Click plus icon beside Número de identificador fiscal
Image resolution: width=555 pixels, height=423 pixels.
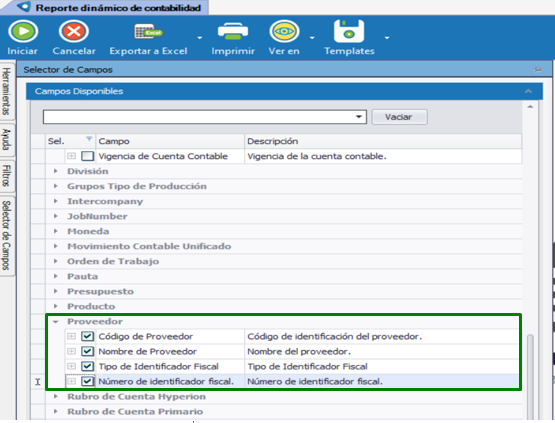pyautogui.click(x=71, y=381)
